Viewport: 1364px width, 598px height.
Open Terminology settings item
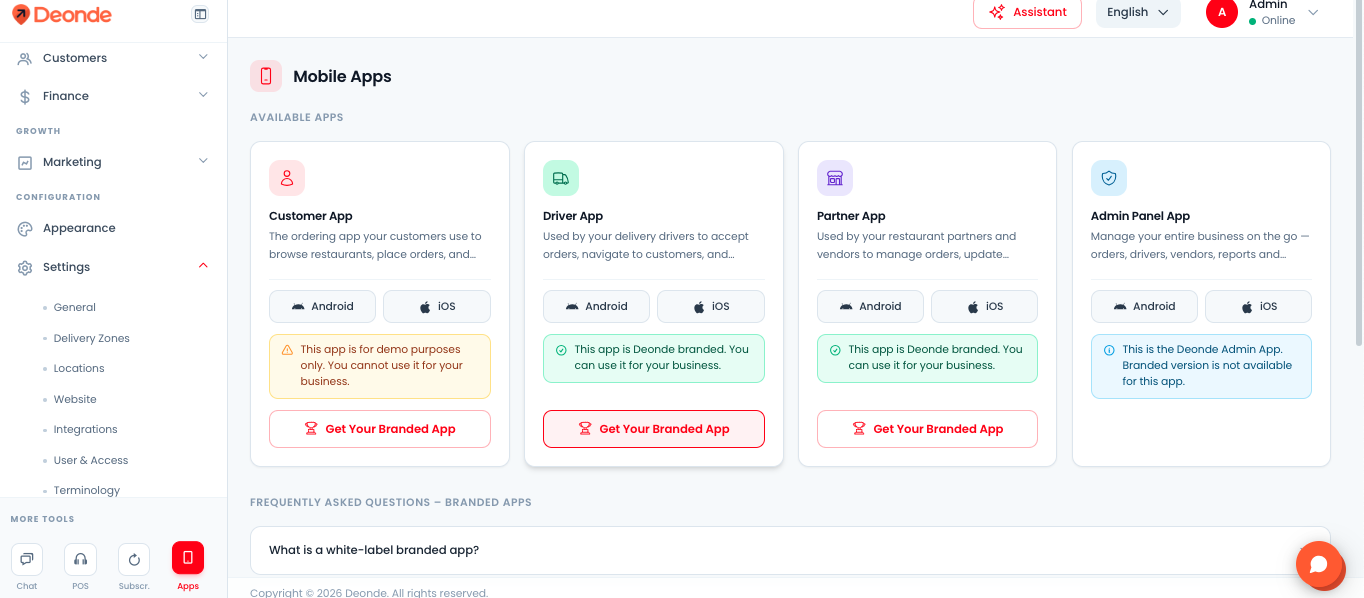tap(87, 490)
